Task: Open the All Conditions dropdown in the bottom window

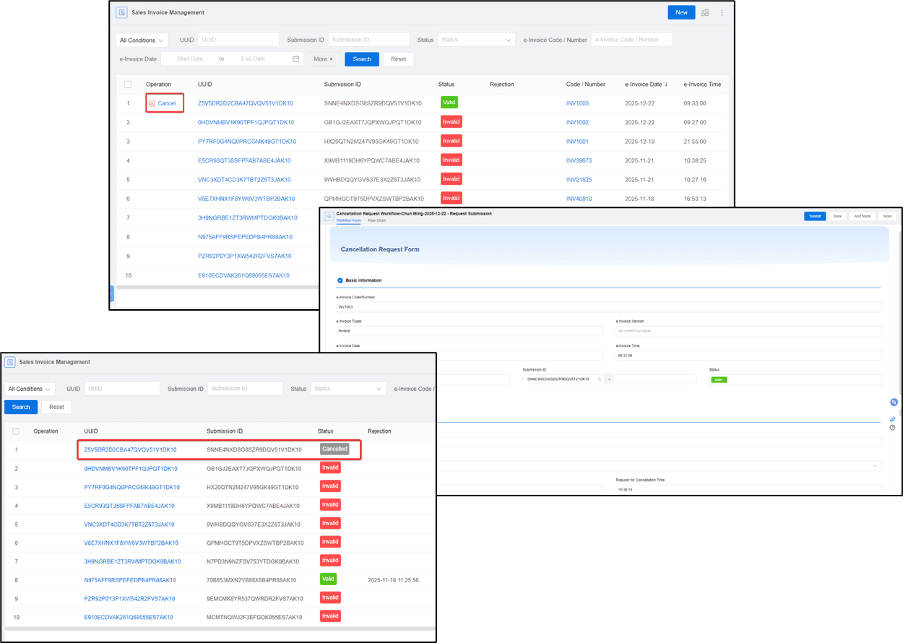Action: [x=29, y=389]
